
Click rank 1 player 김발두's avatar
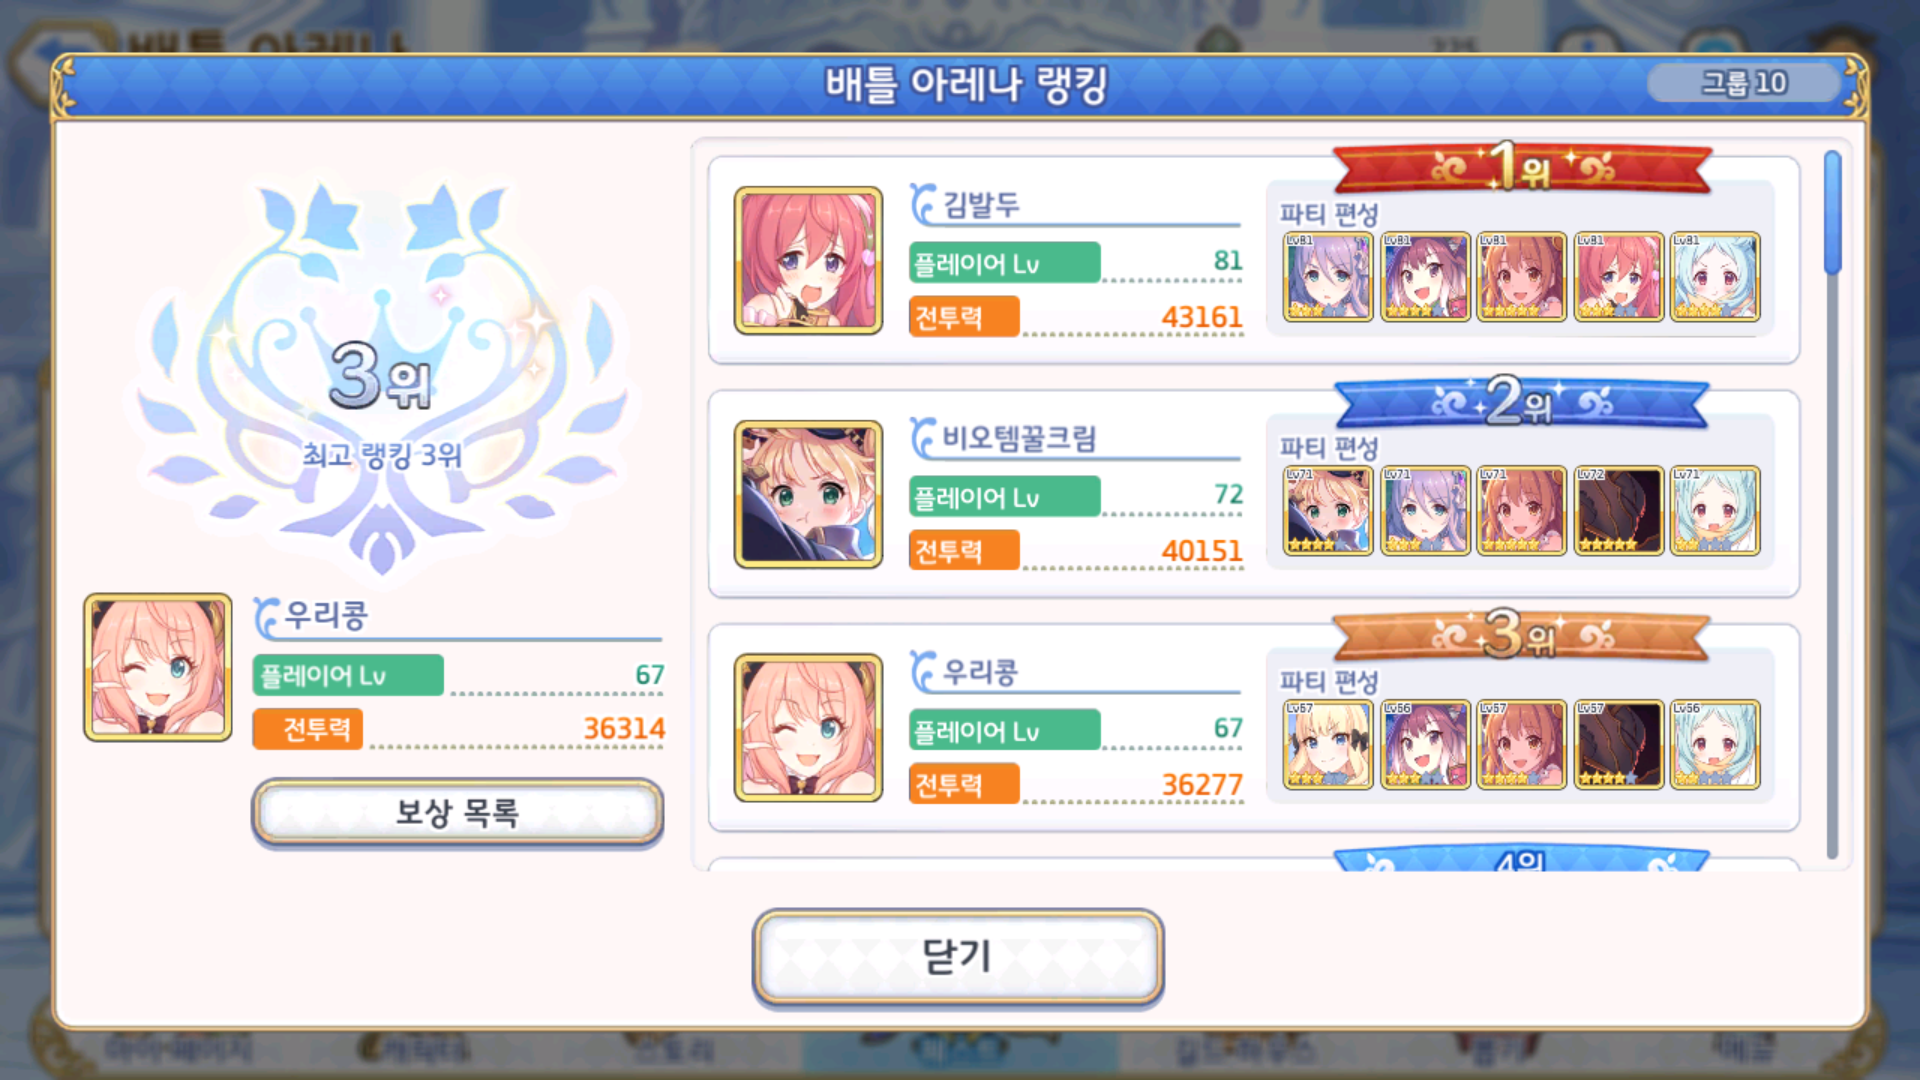808,260
